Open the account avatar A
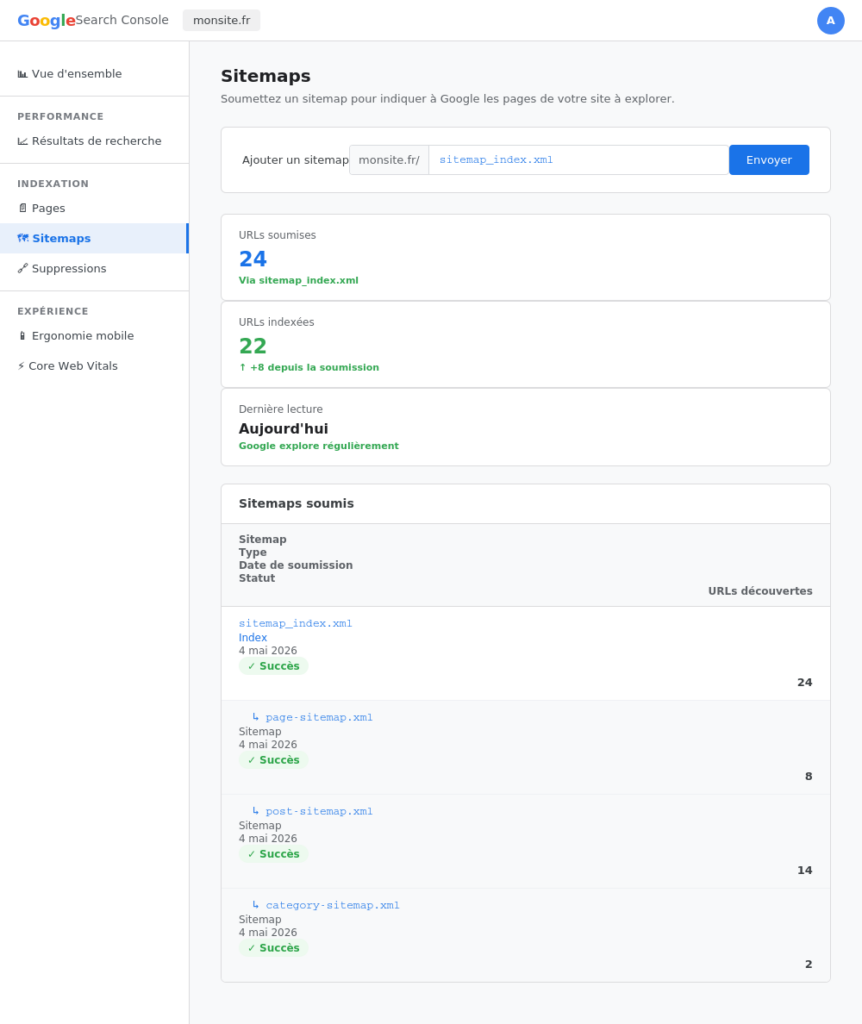This screenshot has width=862, height=1024. [x=831, y=20]
